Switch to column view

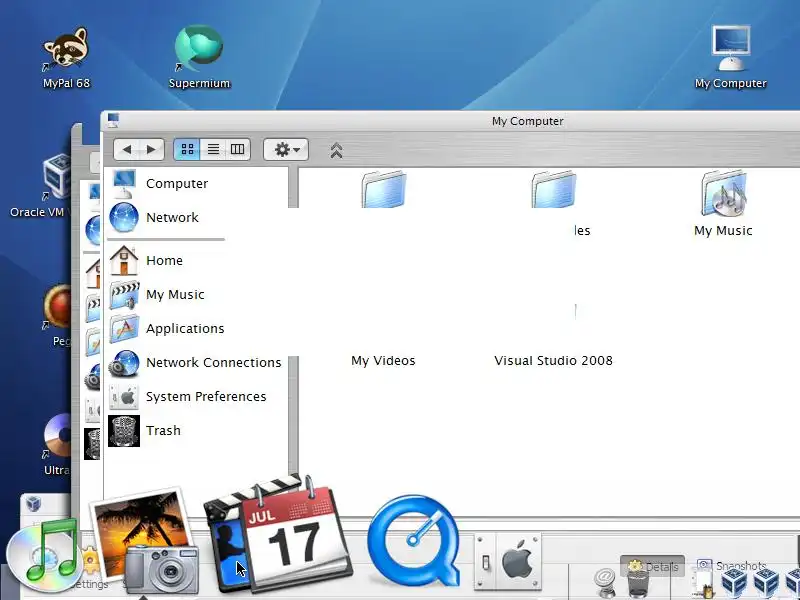237,149
